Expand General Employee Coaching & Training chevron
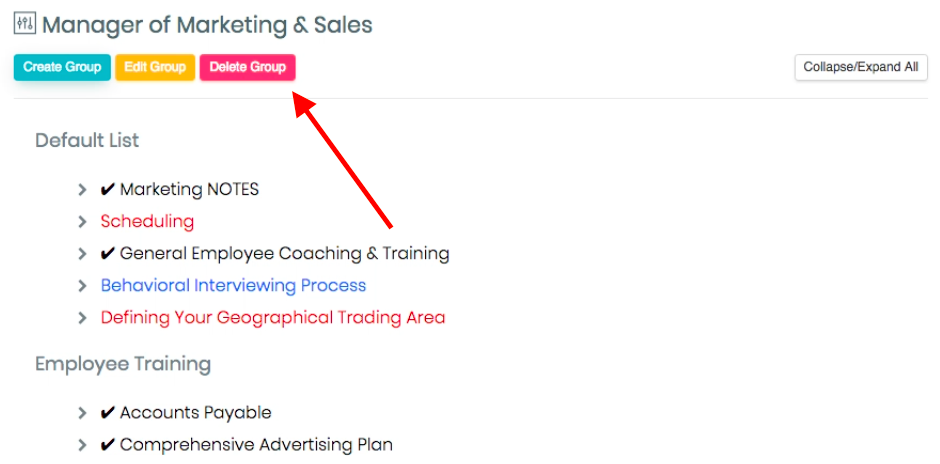 83,254
